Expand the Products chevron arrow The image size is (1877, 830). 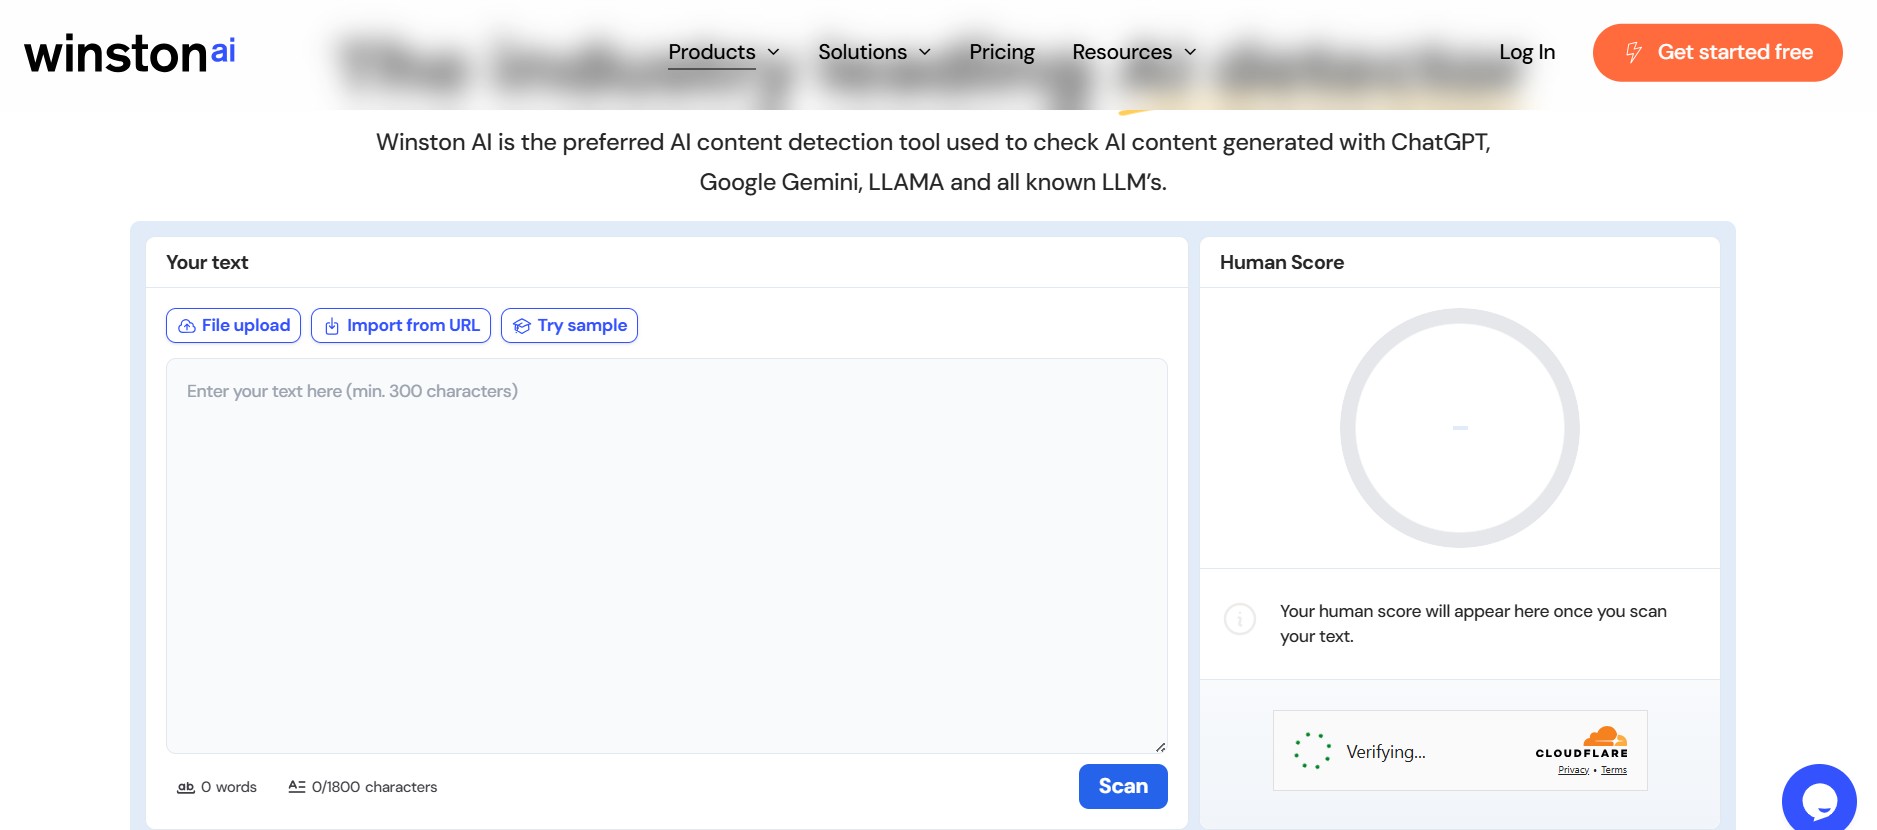click(773, 52)
